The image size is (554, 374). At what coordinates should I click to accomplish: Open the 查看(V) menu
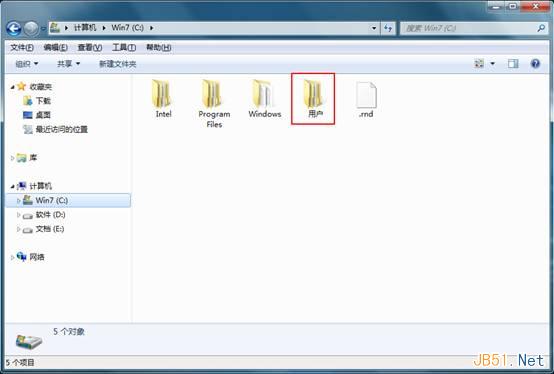[90, 47]
